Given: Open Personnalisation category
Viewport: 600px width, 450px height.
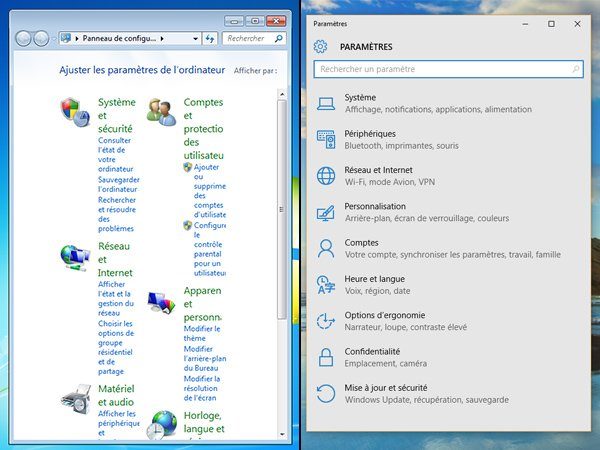Looking at the screenshot, I should (x=448, y=212).
